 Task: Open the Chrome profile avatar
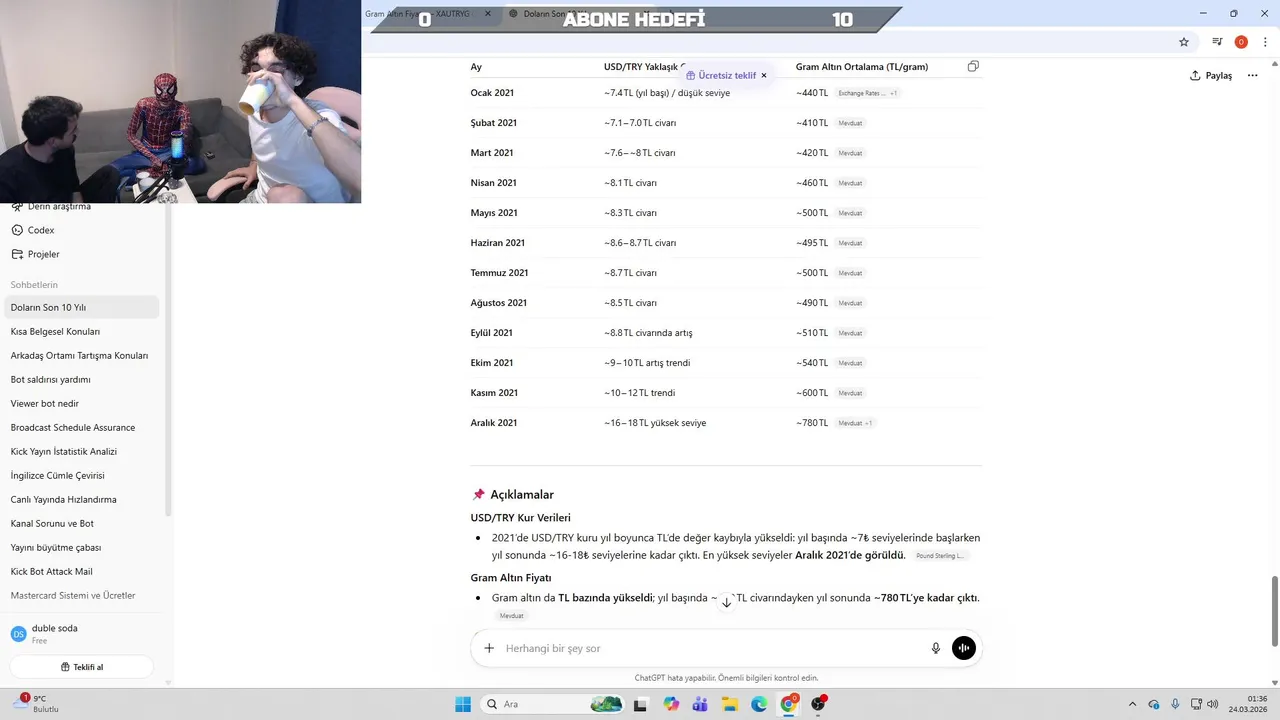pos(1241,42)
